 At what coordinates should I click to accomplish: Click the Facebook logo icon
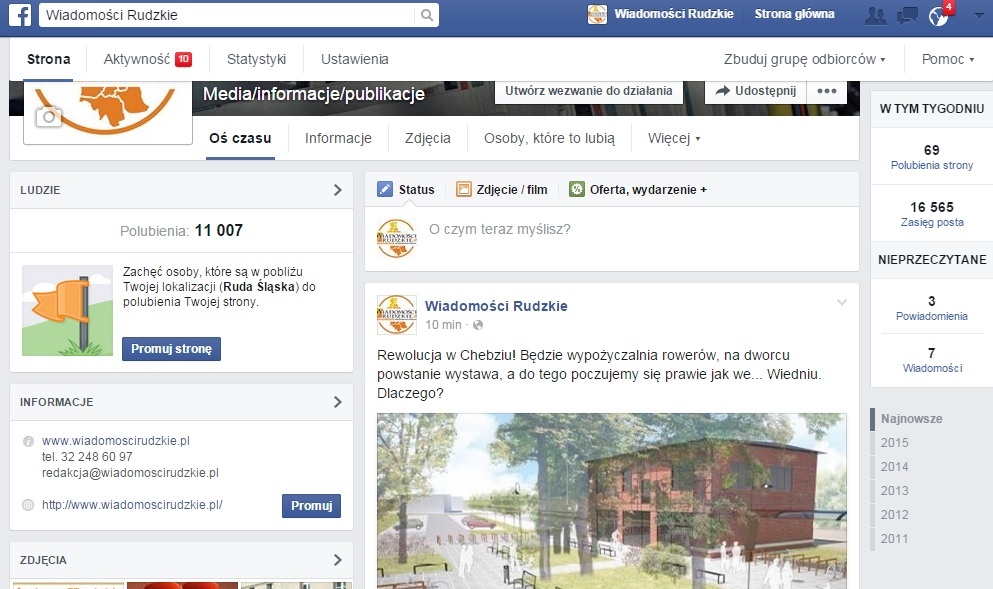tap(20, 15)
